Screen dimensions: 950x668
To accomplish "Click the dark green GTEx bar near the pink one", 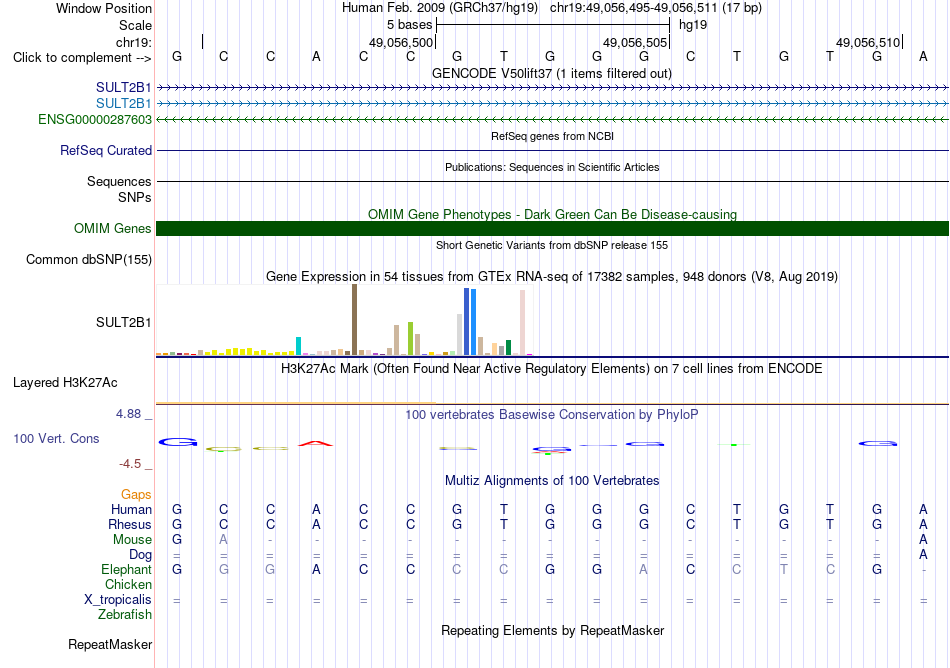I will (508, 348).
